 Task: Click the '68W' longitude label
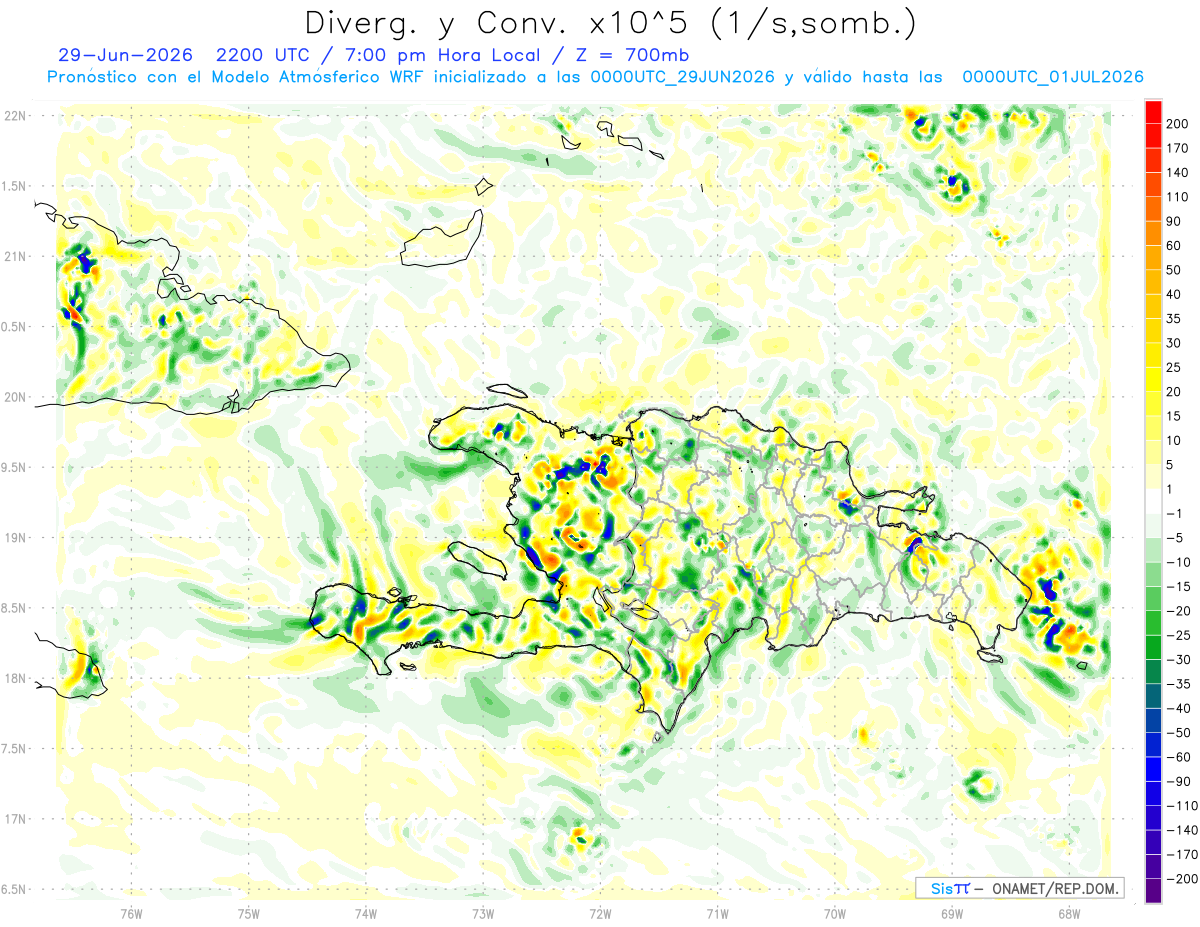[x=1069, y=913]
